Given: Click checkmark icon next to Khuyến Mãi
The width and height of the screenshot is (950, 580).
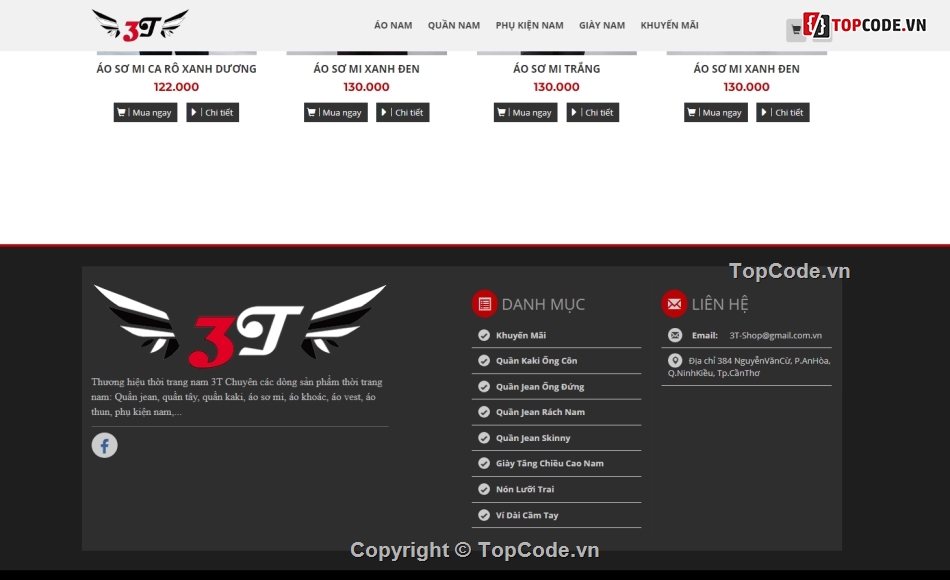Looking at the screenshot, I should [484, 336].
